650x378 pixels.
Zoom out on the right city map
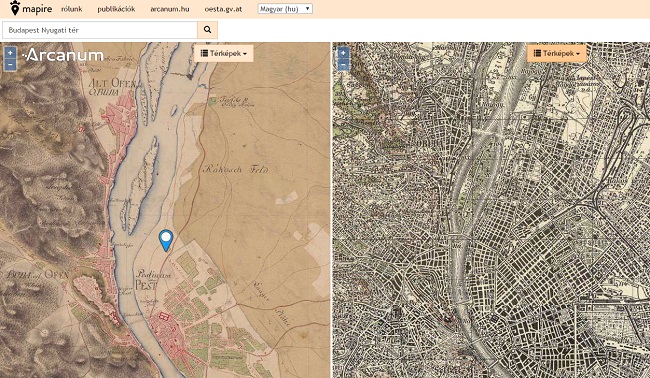pyautogui.click(x=343, y=65)
